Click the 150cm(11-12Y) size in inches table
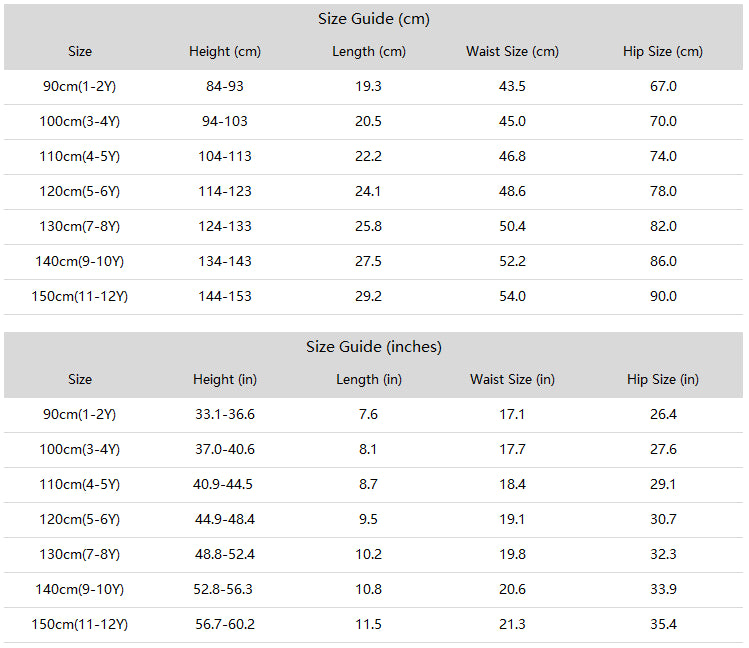Screen dimensions: 749x648 [x=80, y=624]
